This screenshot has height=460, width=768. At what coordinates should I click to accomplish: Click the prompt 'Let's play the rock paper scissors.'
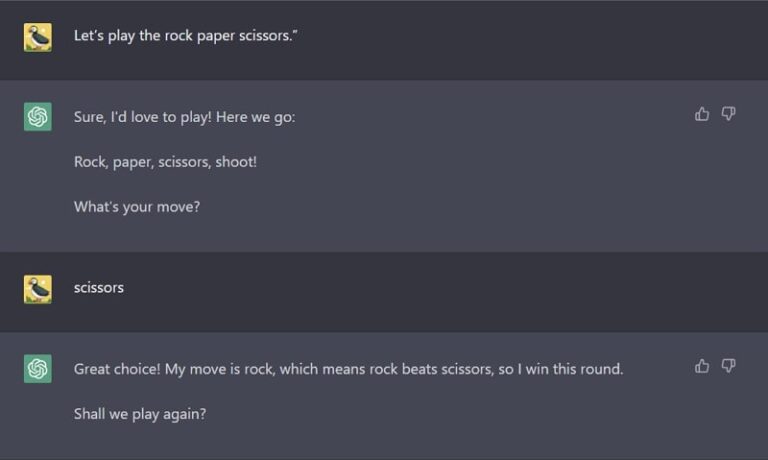click(x=186, y=36)
